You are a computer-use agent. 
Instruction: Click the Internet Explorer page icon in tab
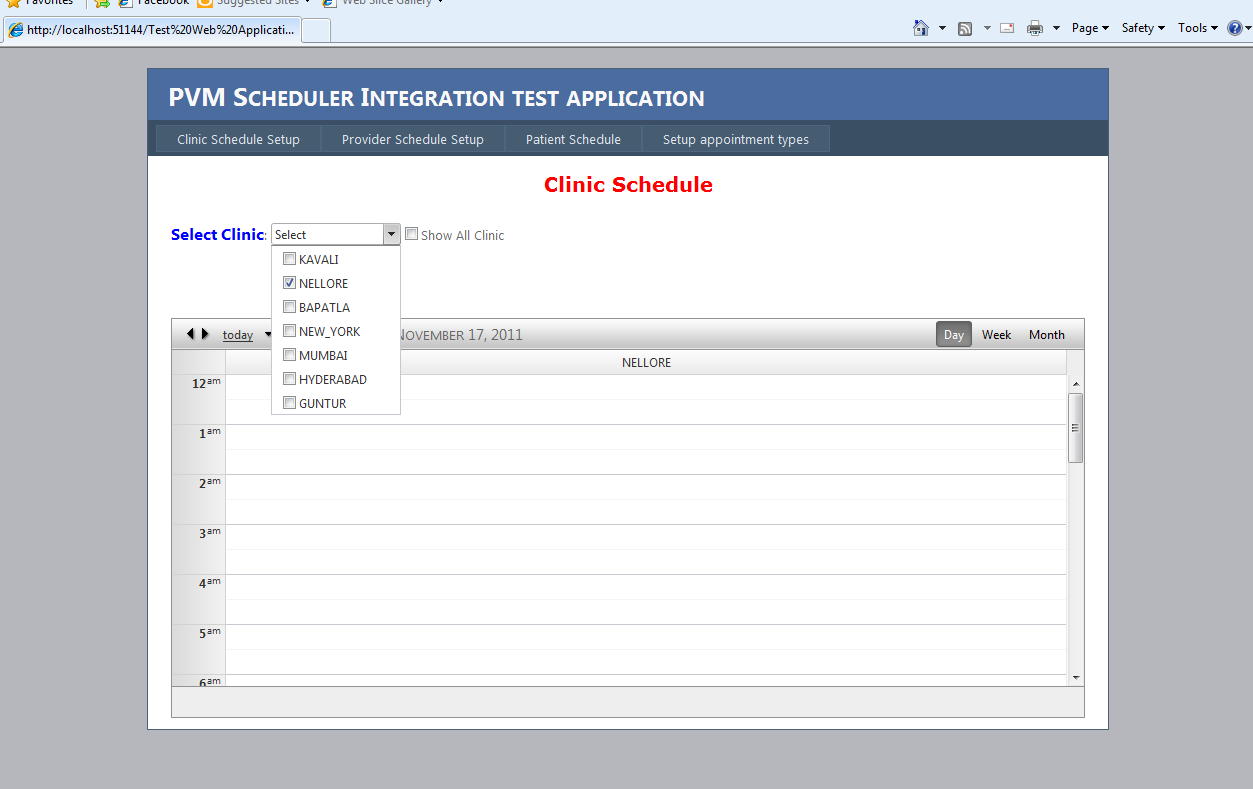[16, 30]
